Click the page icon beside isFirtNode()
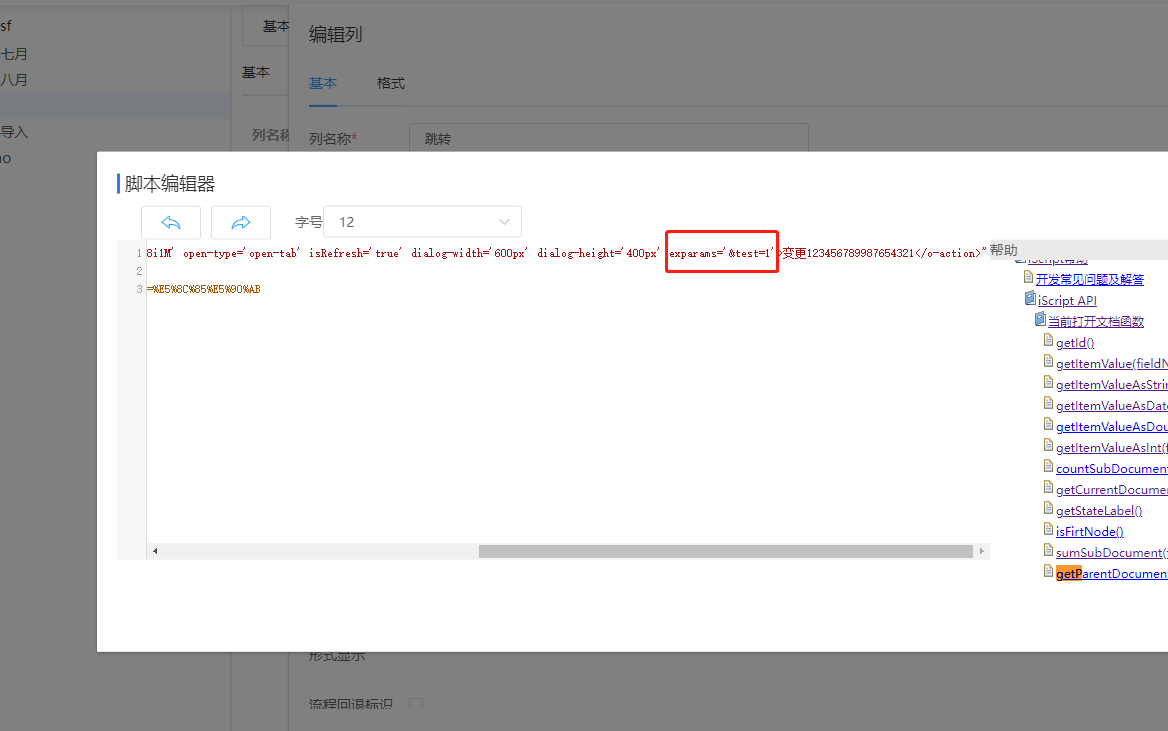This screenshot has height=731, width=1168. click(x=1048, y=529)
